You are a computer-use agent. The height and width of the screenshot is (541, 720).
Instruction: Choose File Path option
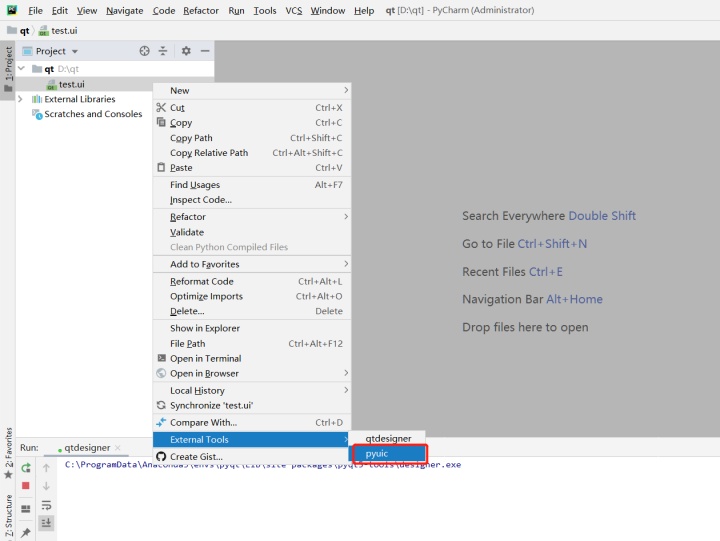(x=252, y=343)
